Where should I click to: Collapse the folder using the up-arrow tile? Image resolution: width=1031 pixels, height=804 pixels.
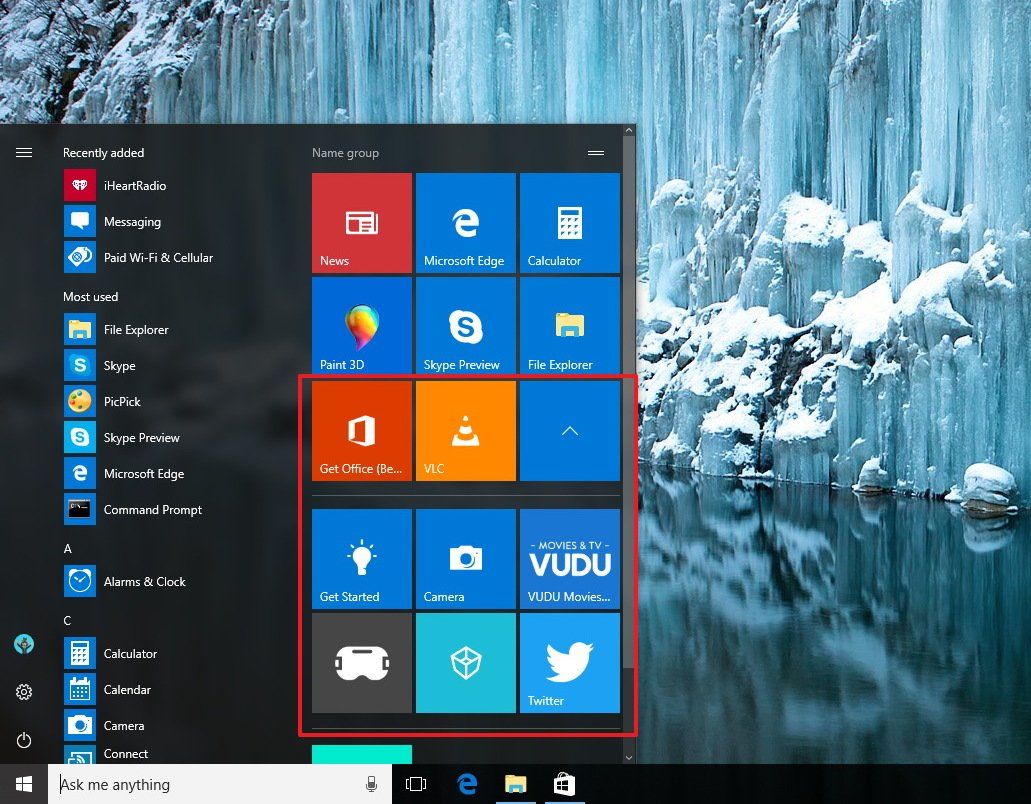point(569,430)
